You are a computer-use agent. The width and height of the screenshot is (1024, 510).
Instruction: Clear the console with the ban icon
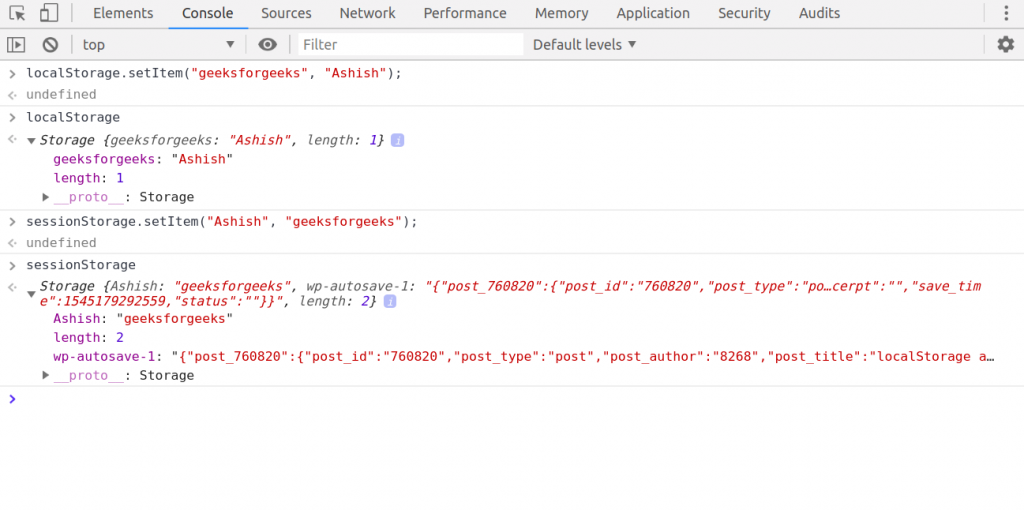coord(50,45)
